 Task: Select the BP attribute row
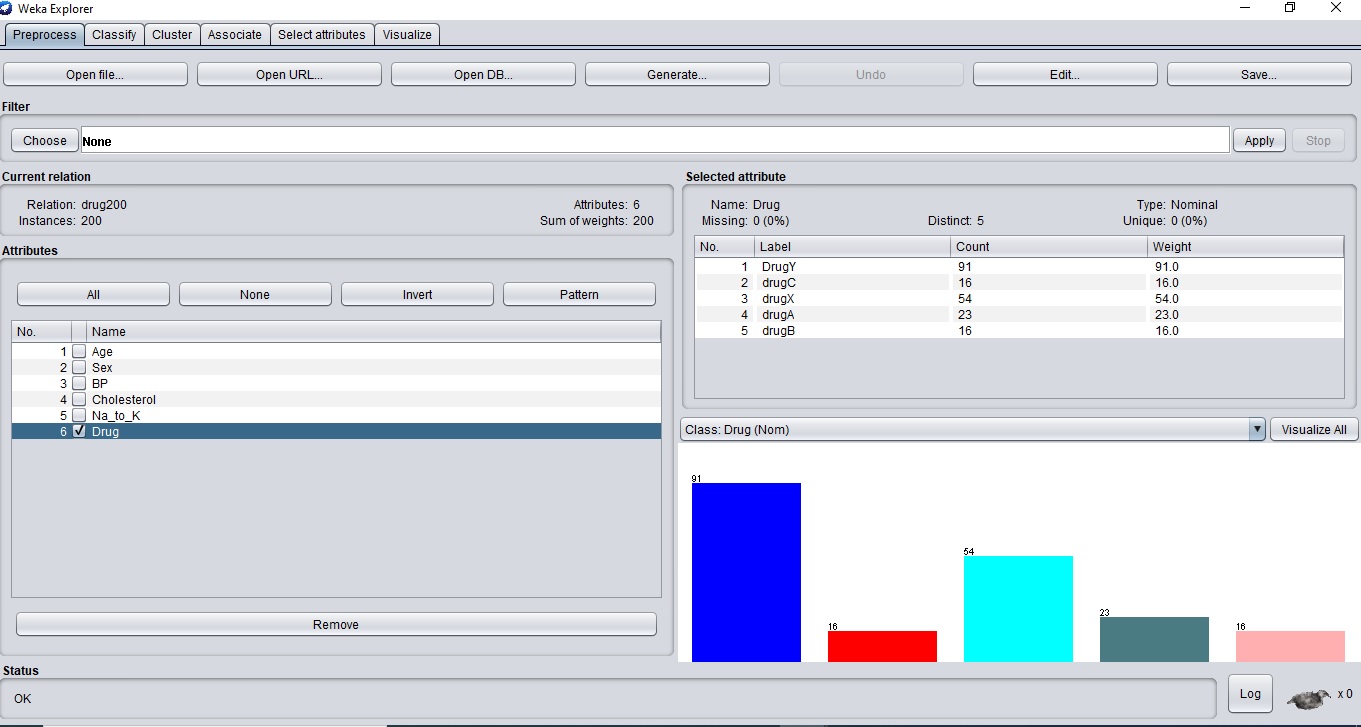336,384
